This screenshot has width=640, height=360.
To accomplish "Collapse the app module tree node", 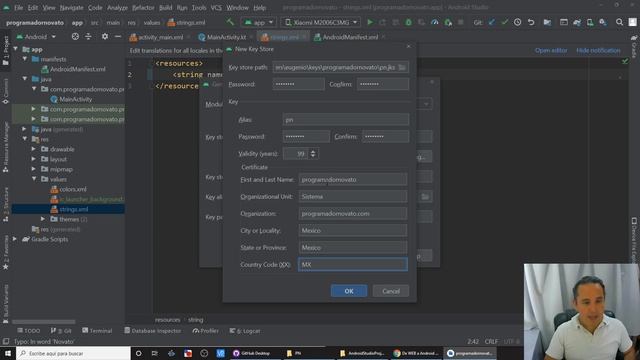I will 16,49.
